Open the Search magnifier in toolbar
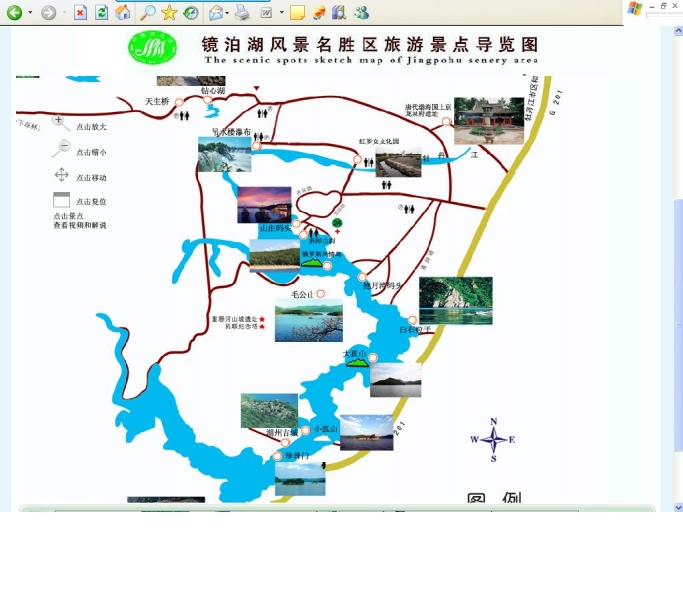Image resolution: width=683 pixels, height=600 pixels. coord(147,13)
